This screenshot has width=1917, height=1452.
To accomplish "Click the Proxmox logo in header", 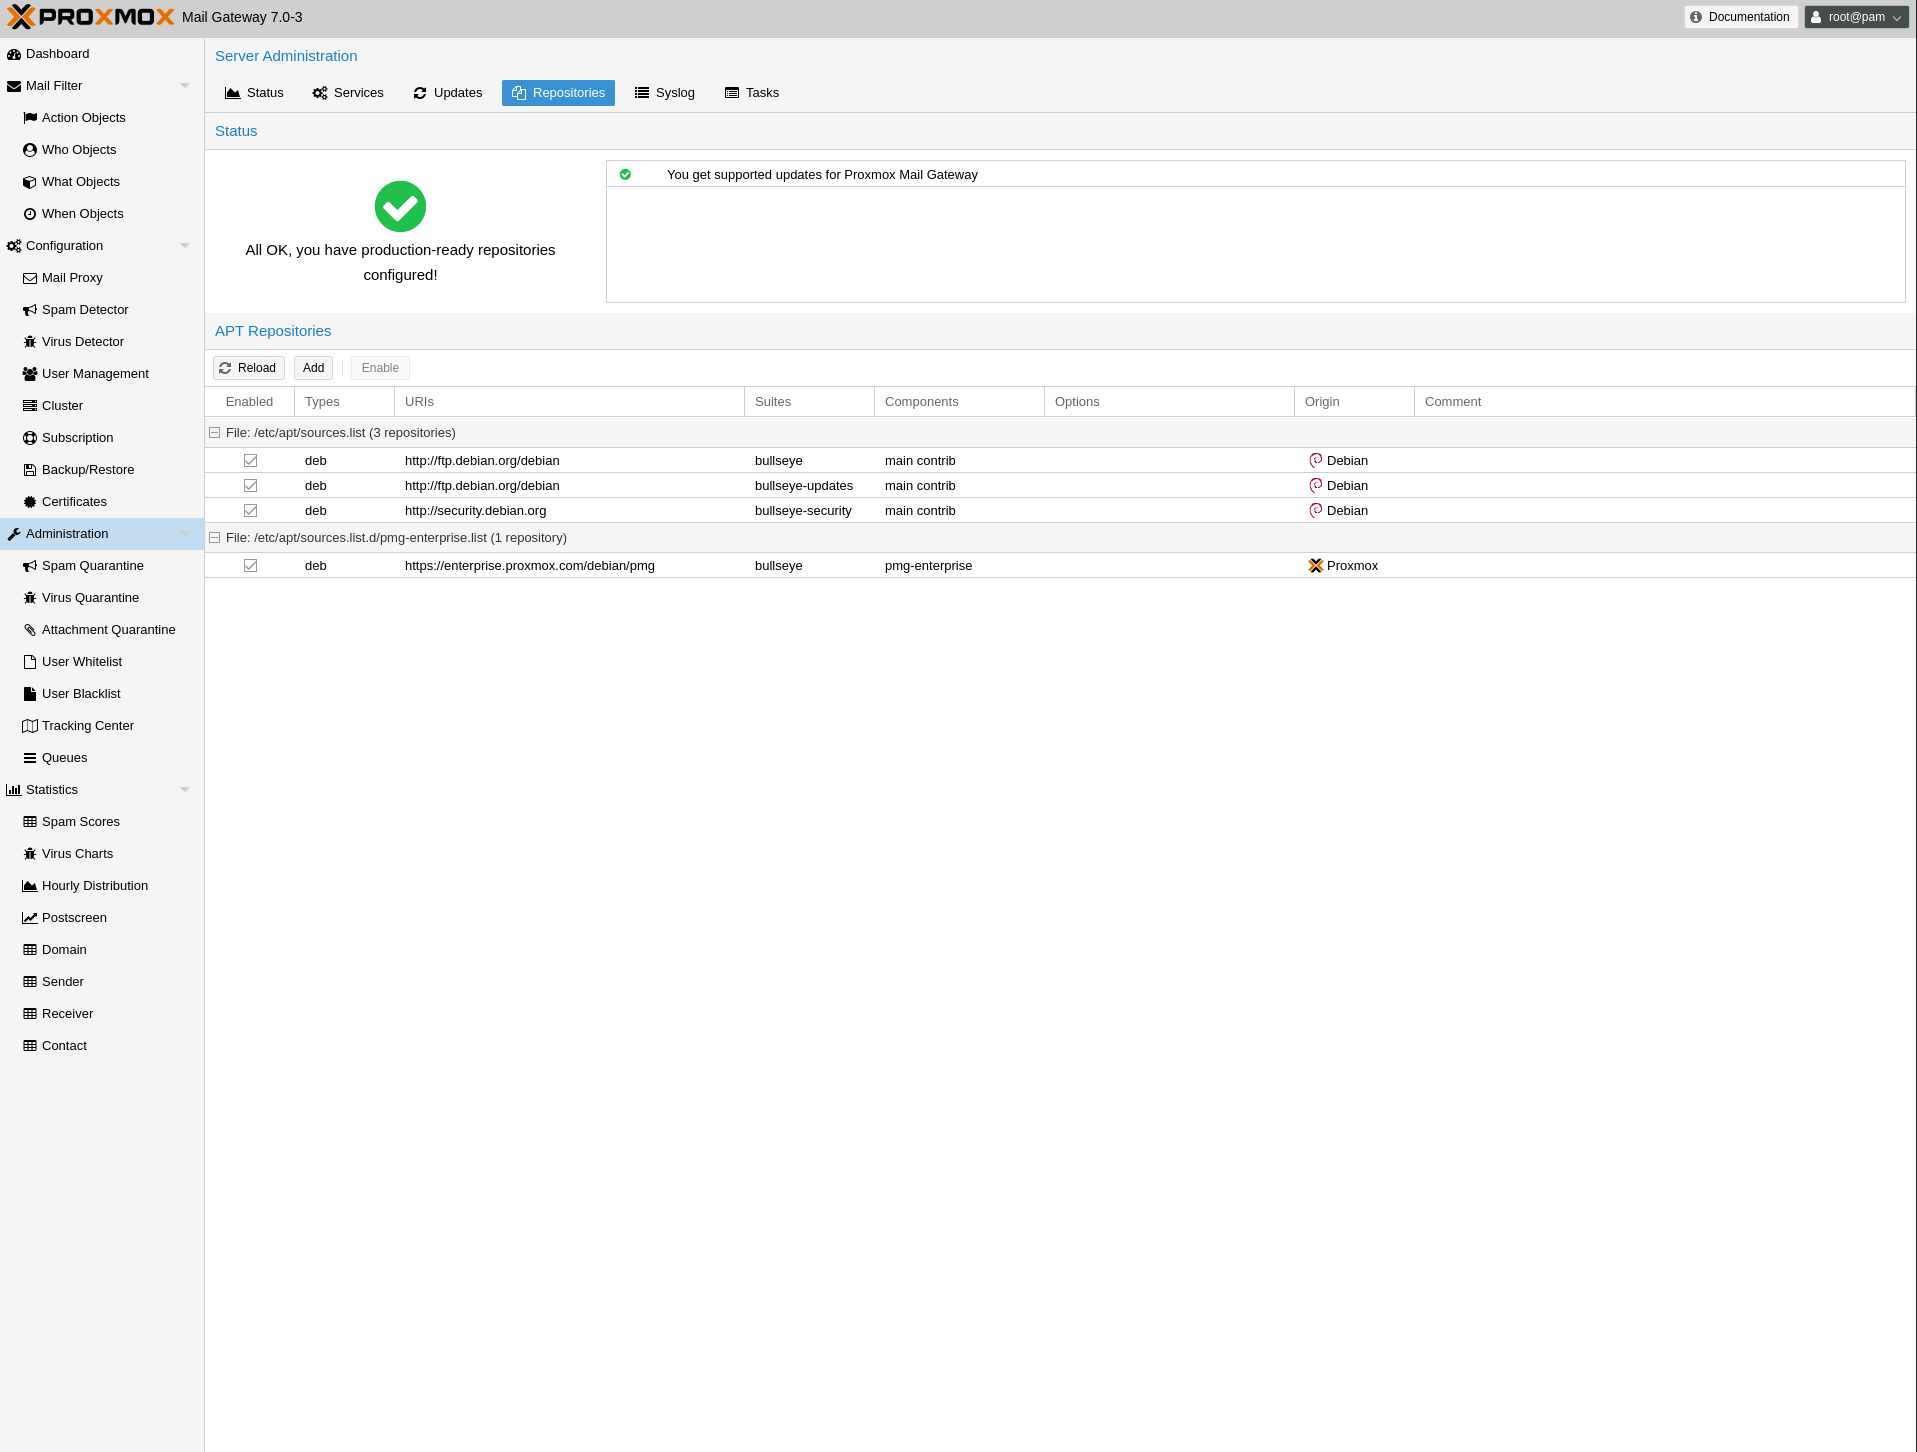I will pyautogui.click(x=90, y=17).
